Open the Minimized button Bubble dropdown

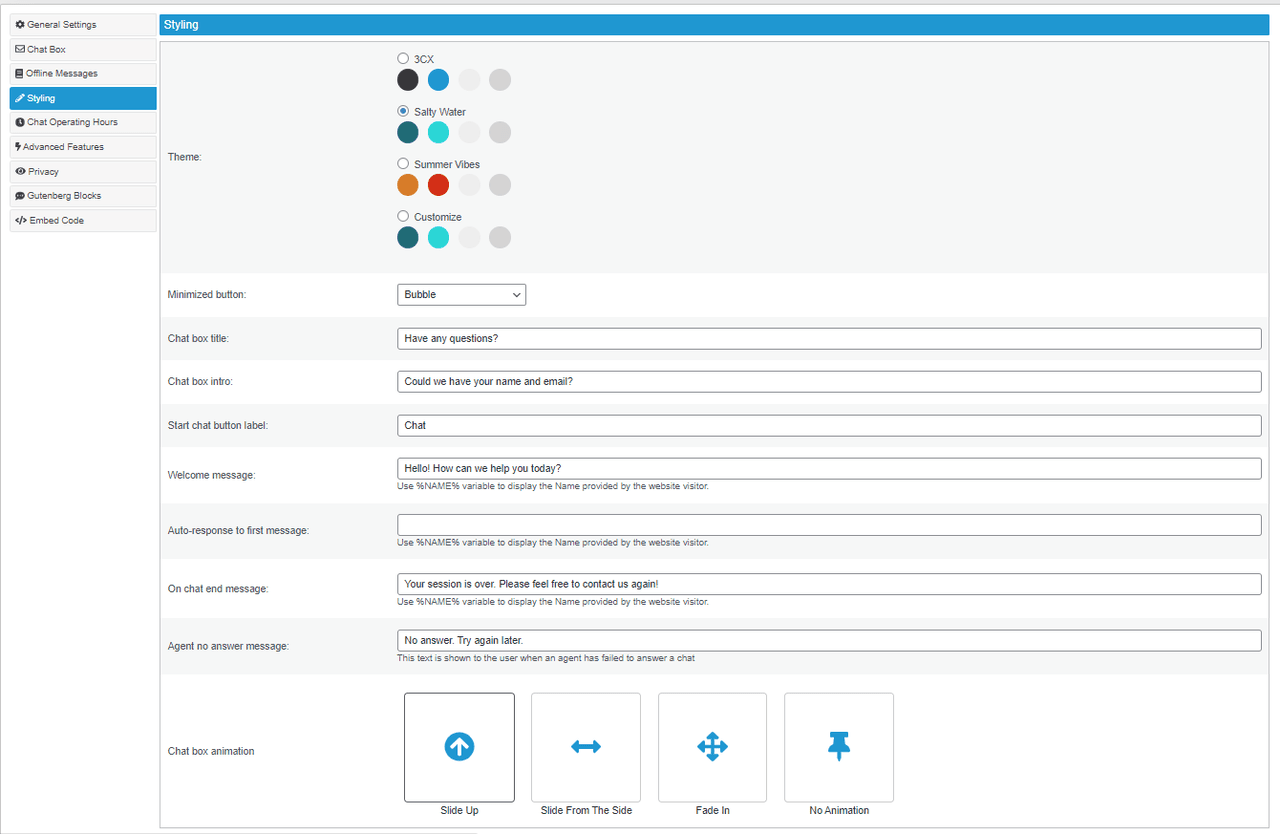click(x=461, y=295)
